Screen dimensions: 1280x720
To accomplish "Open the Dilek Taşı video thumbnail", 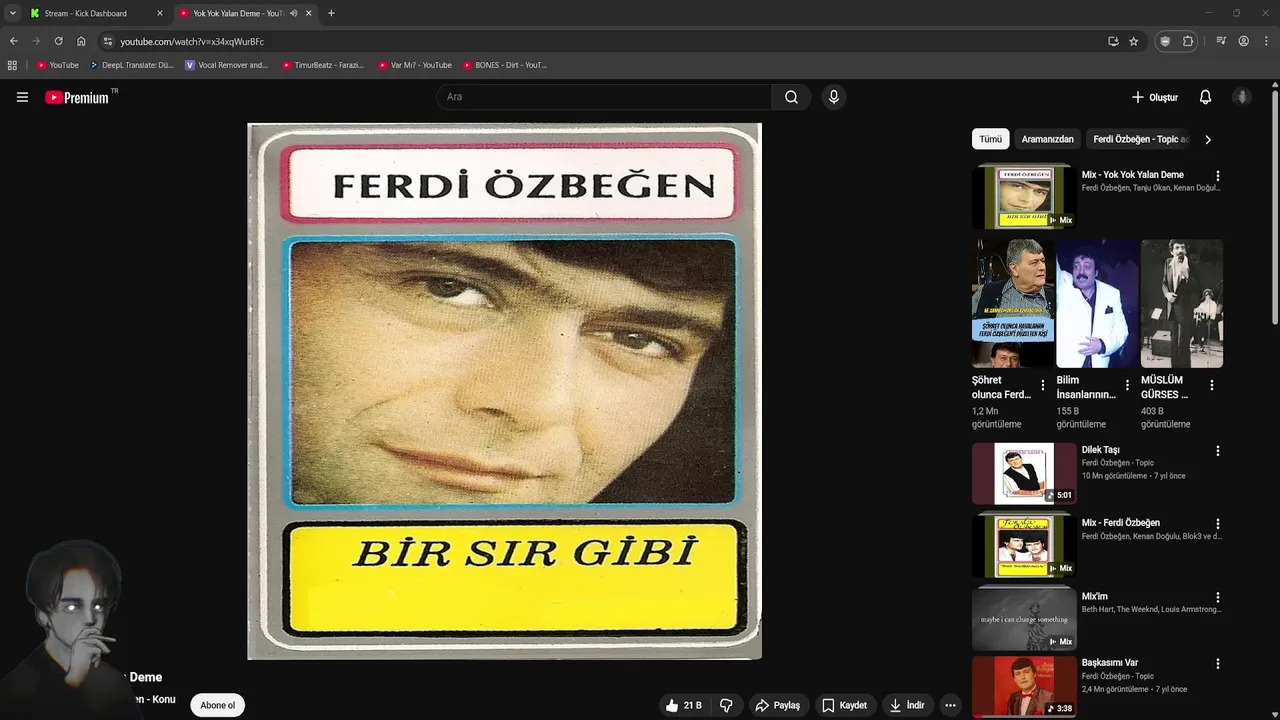I will point(1024,473).
